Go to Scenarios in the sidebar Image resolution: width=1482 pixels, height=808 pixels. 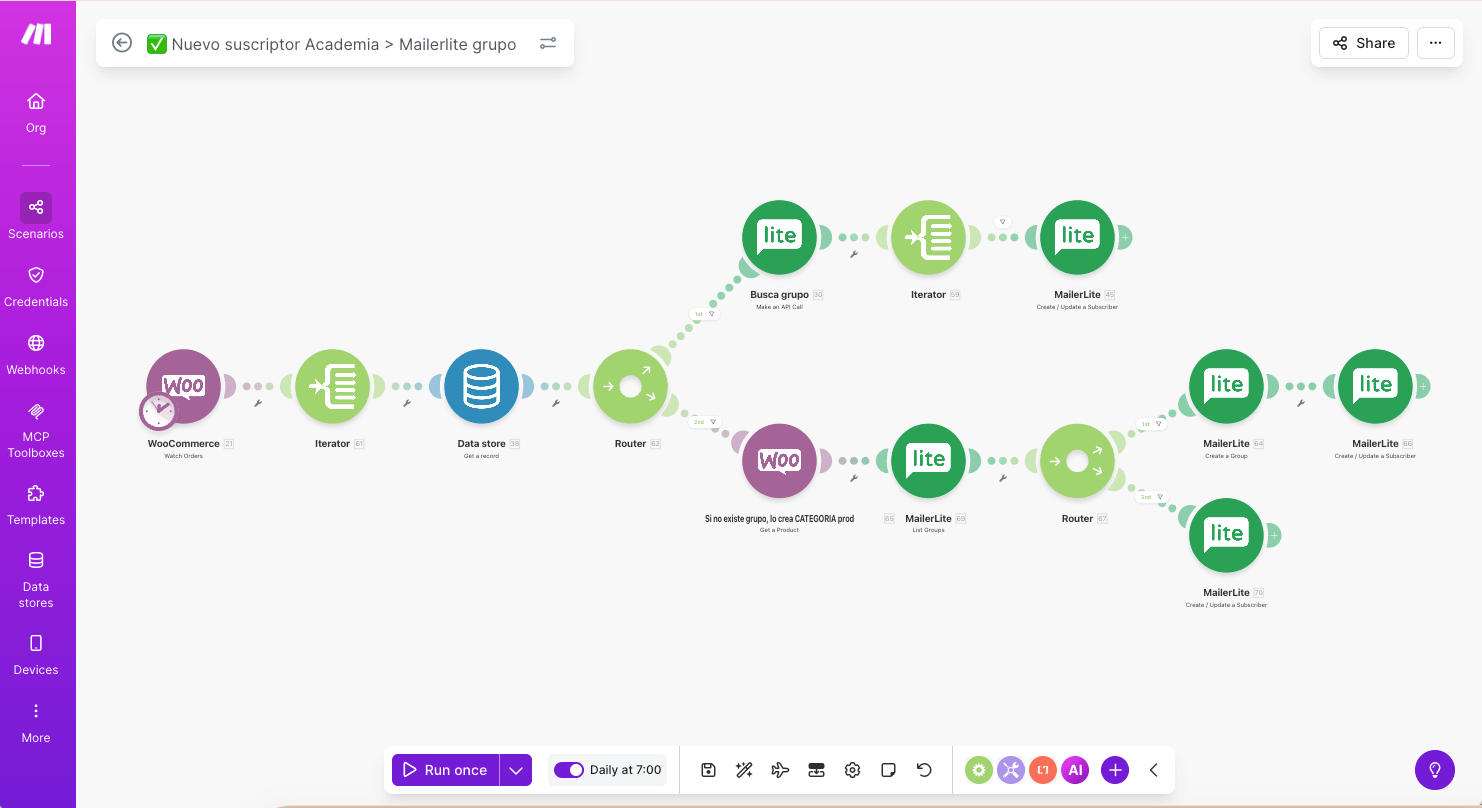click(x=36, y=217)
